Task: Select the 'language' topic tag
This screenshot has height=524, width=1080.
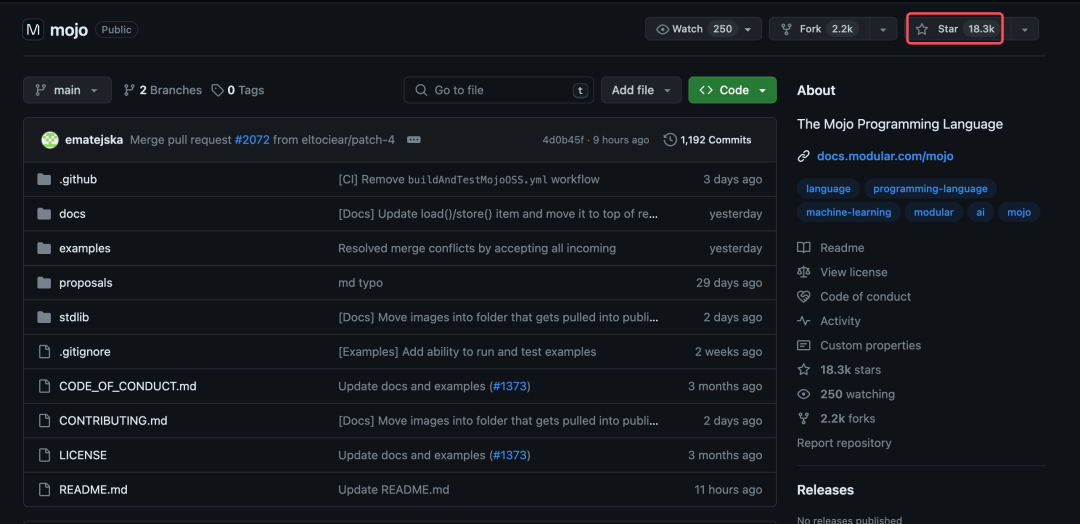Action: (828, 189)
